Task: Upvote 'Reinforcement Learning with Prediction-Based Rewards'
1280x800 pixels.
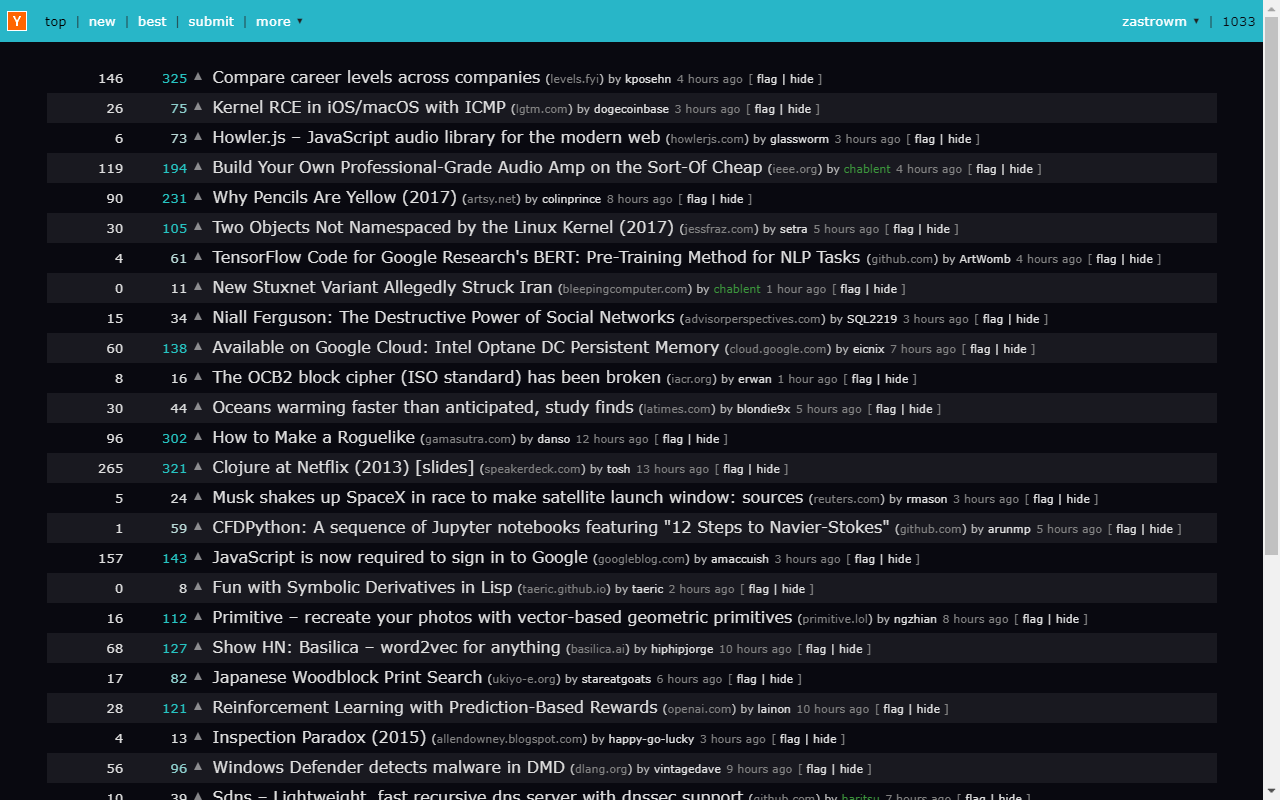Action: [x=198, y=708]
